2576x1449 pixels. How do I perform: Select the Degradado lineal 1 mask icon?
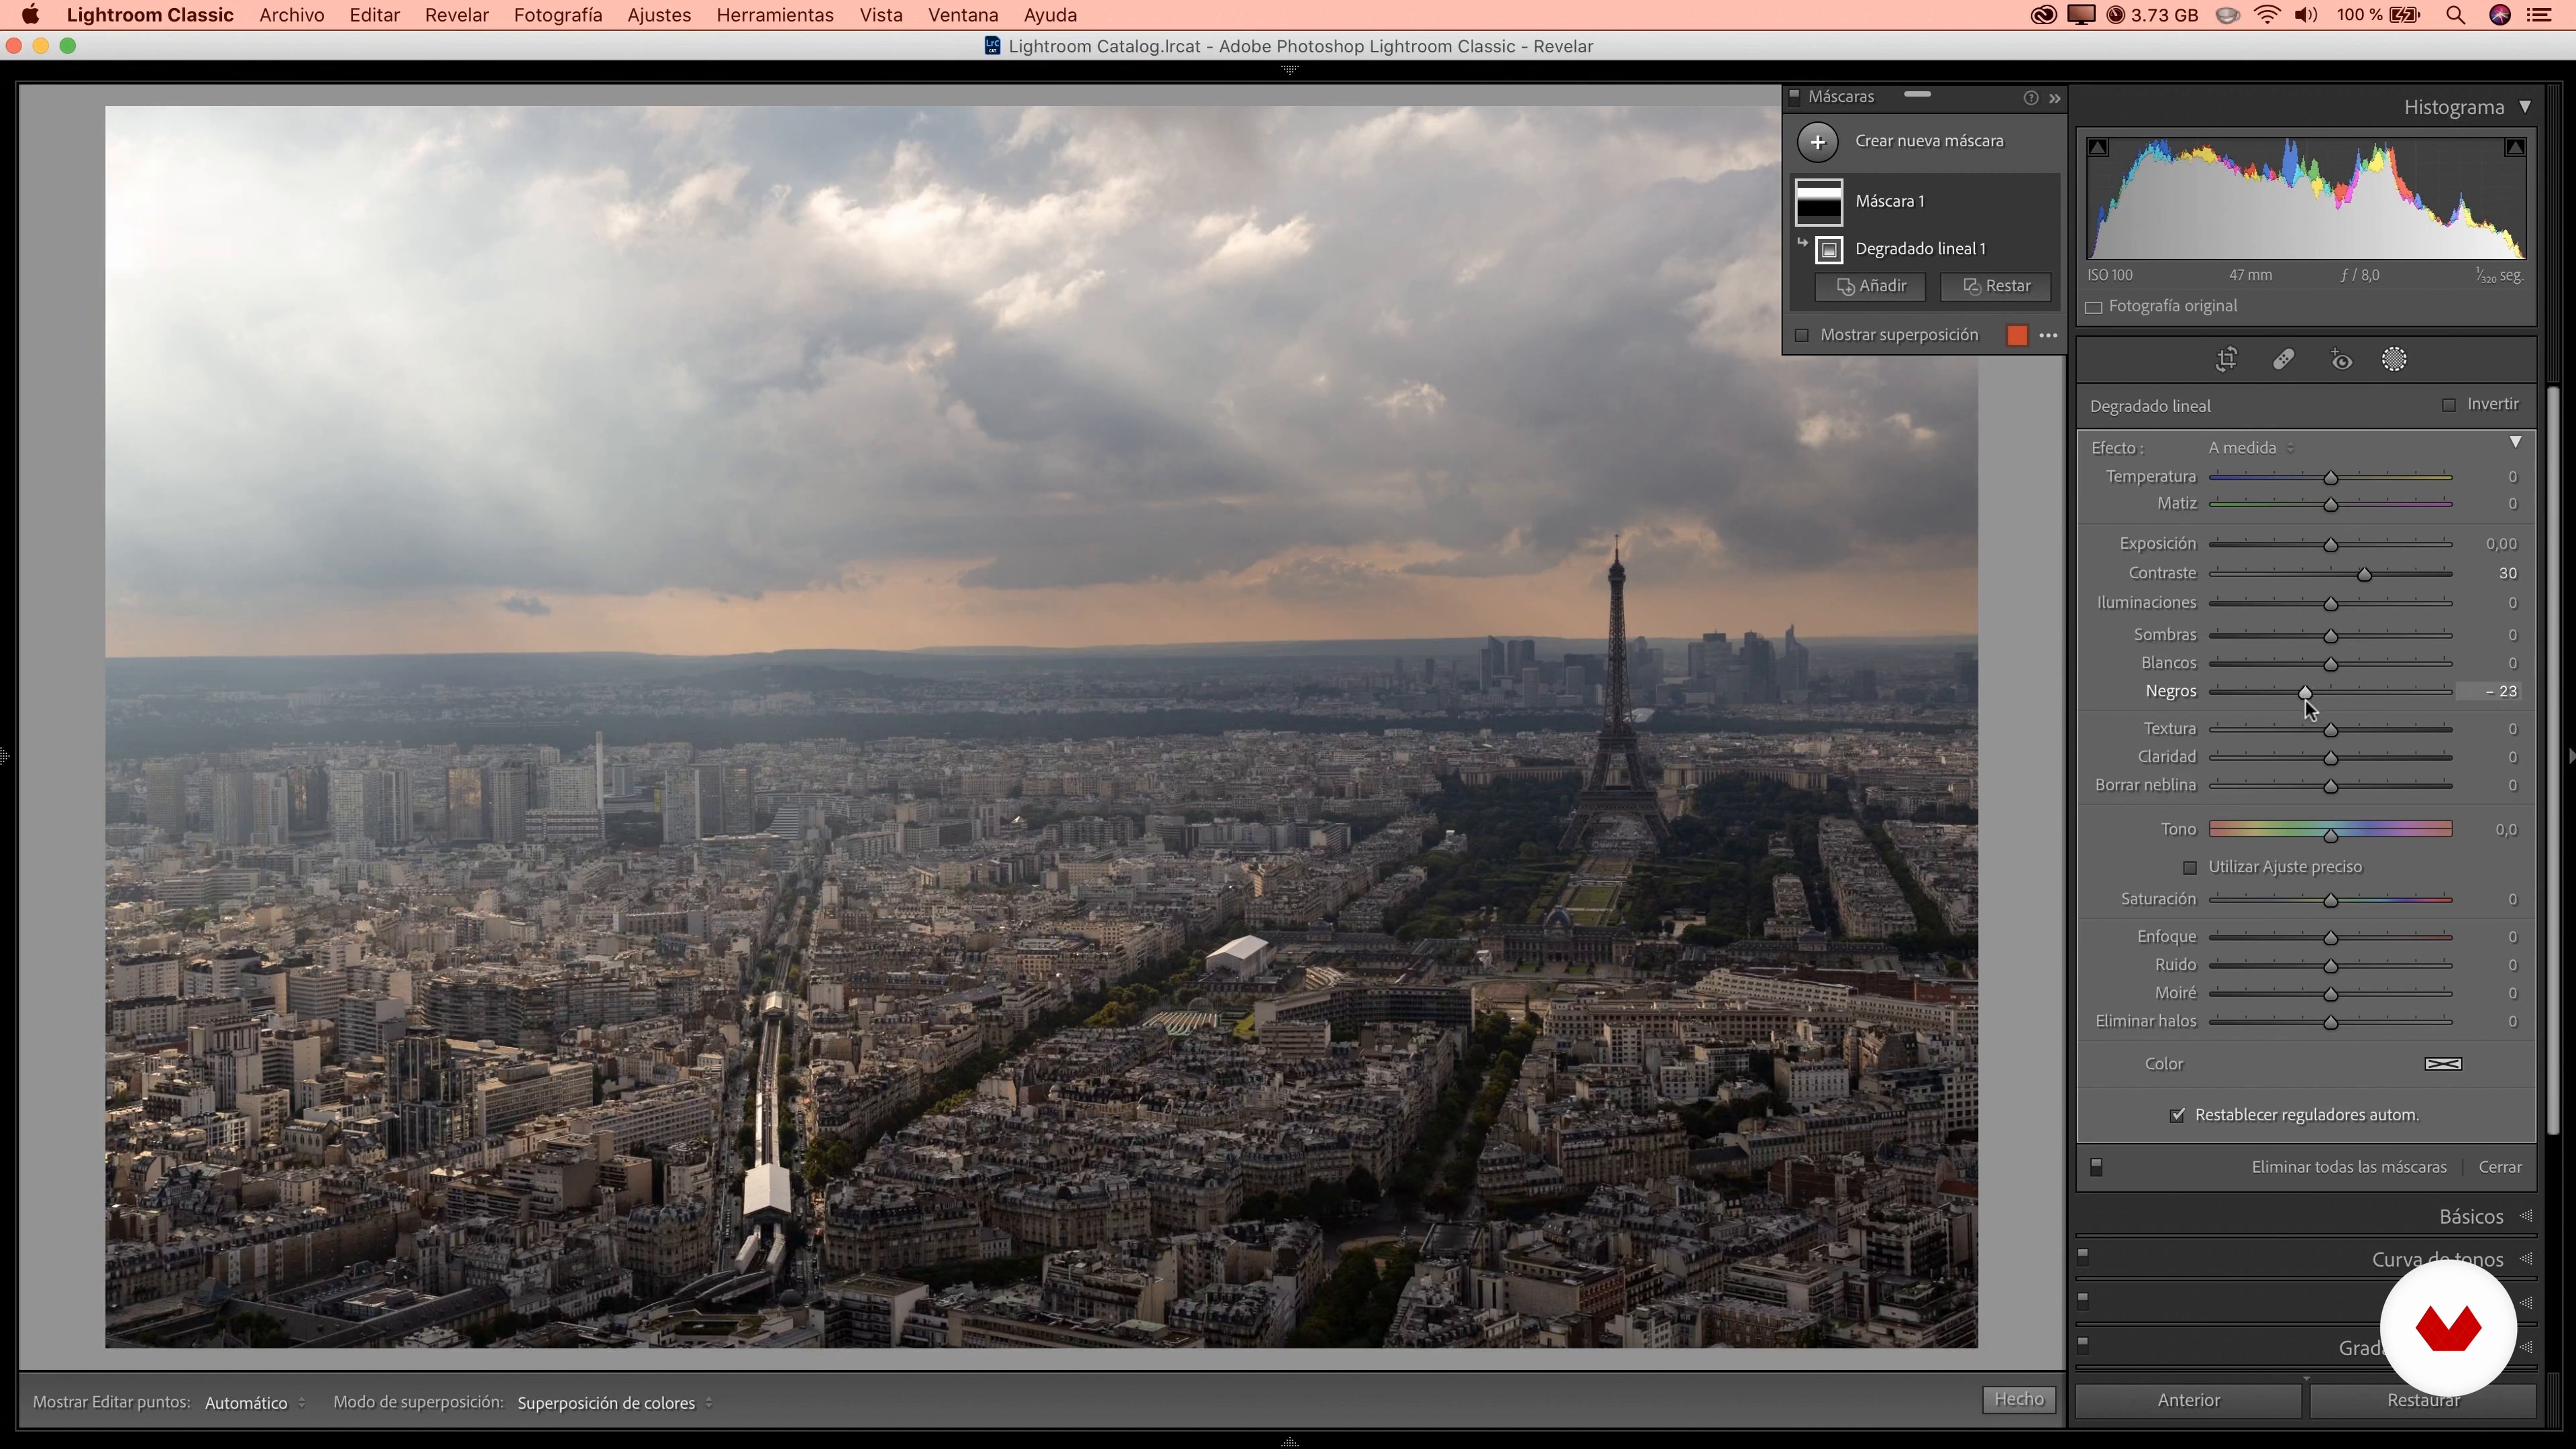(1829, 249)
